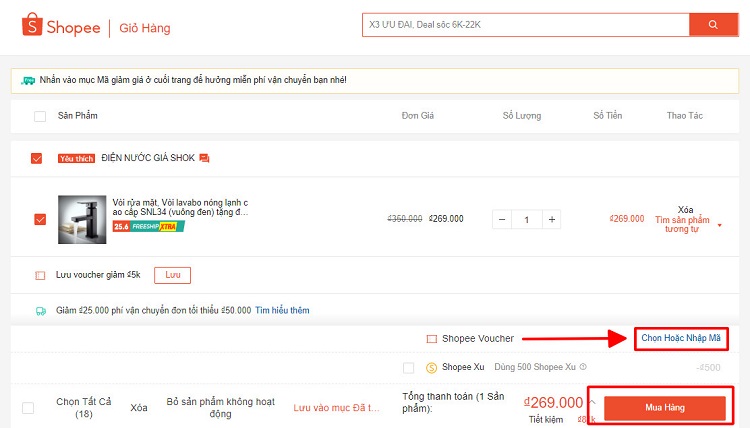Enable the Shopee Xu checkbox
This screenshot has height=428, width=750.
click(408, 367)
